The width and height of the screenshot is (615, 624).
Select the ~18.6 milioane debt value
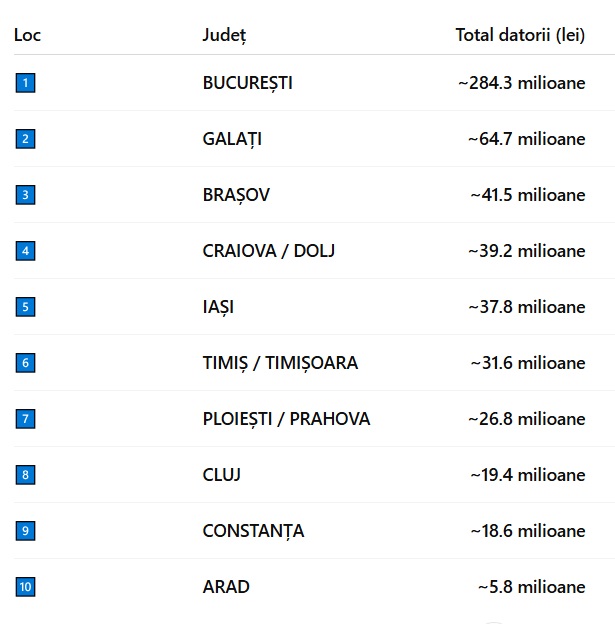[526, 531]
